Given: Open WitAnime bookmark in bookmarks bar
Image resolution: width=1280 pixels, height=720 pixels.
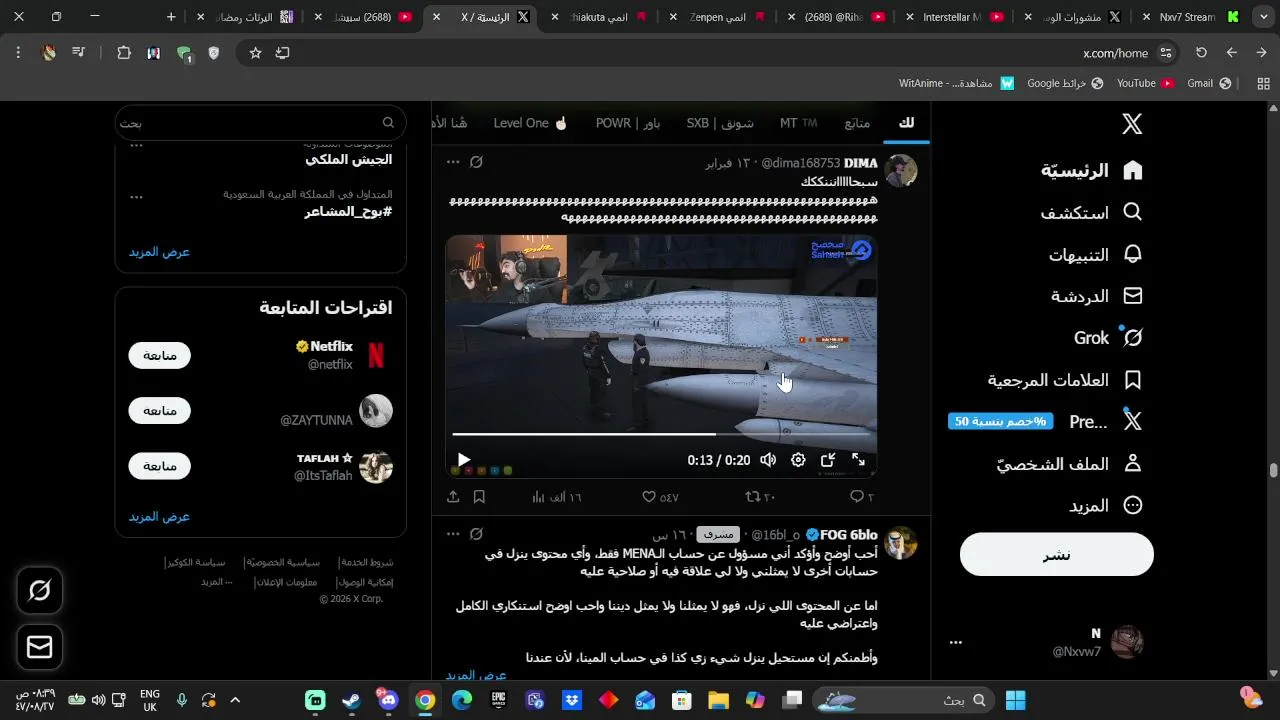Looking at the screenshot, I should pos(957,83).
